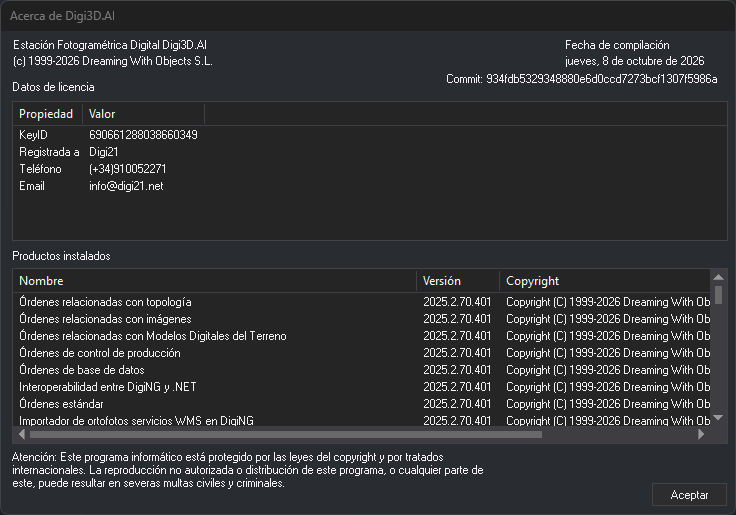The height and width of the screenshot is (515, 736).
Task: Sort products by Copyright column header
Action: pyautogui.click(x=605, y=281)
